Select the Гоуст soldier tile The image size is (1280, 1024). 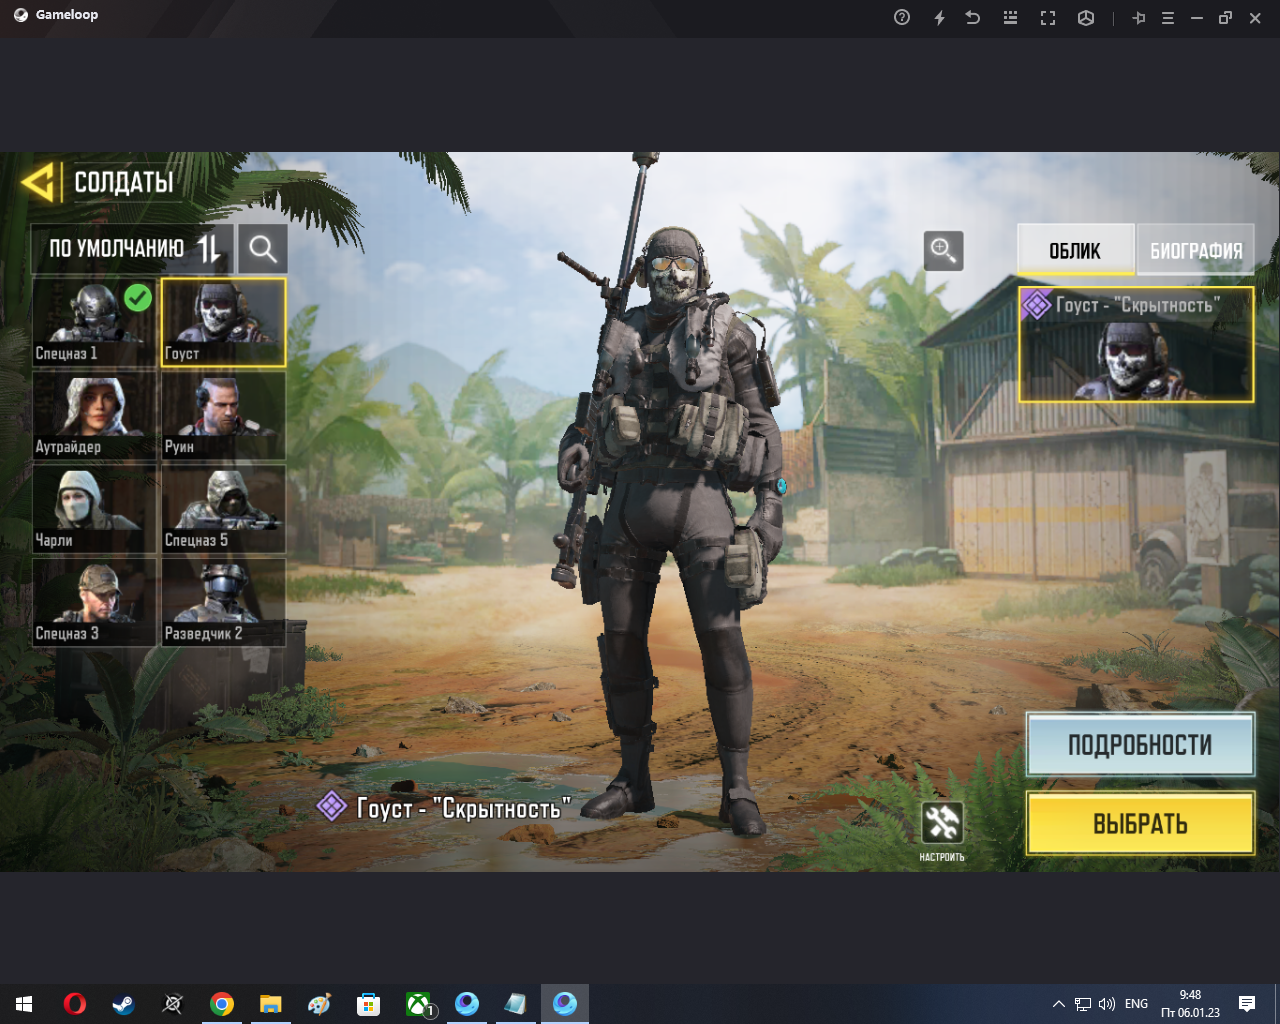coord(224,322)
